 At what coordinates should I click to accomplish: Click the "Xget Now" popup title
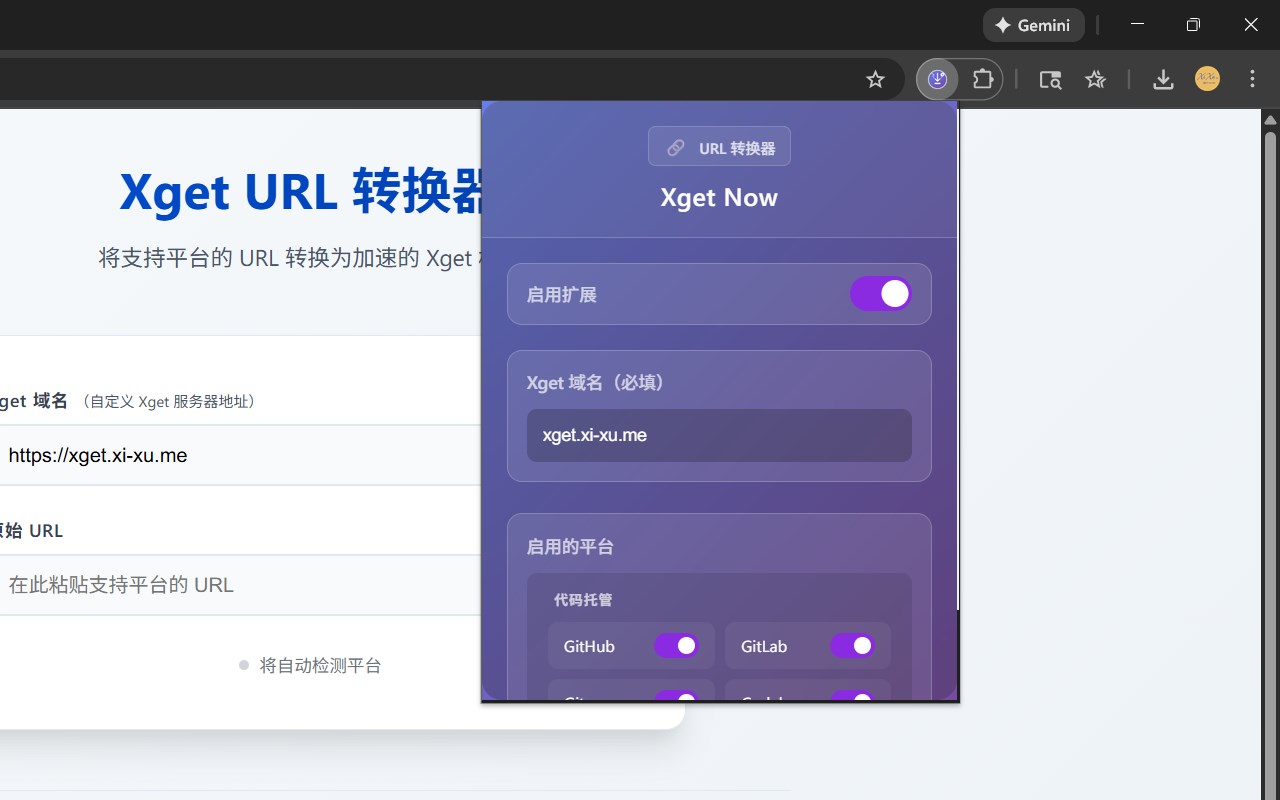coord(719,197)
